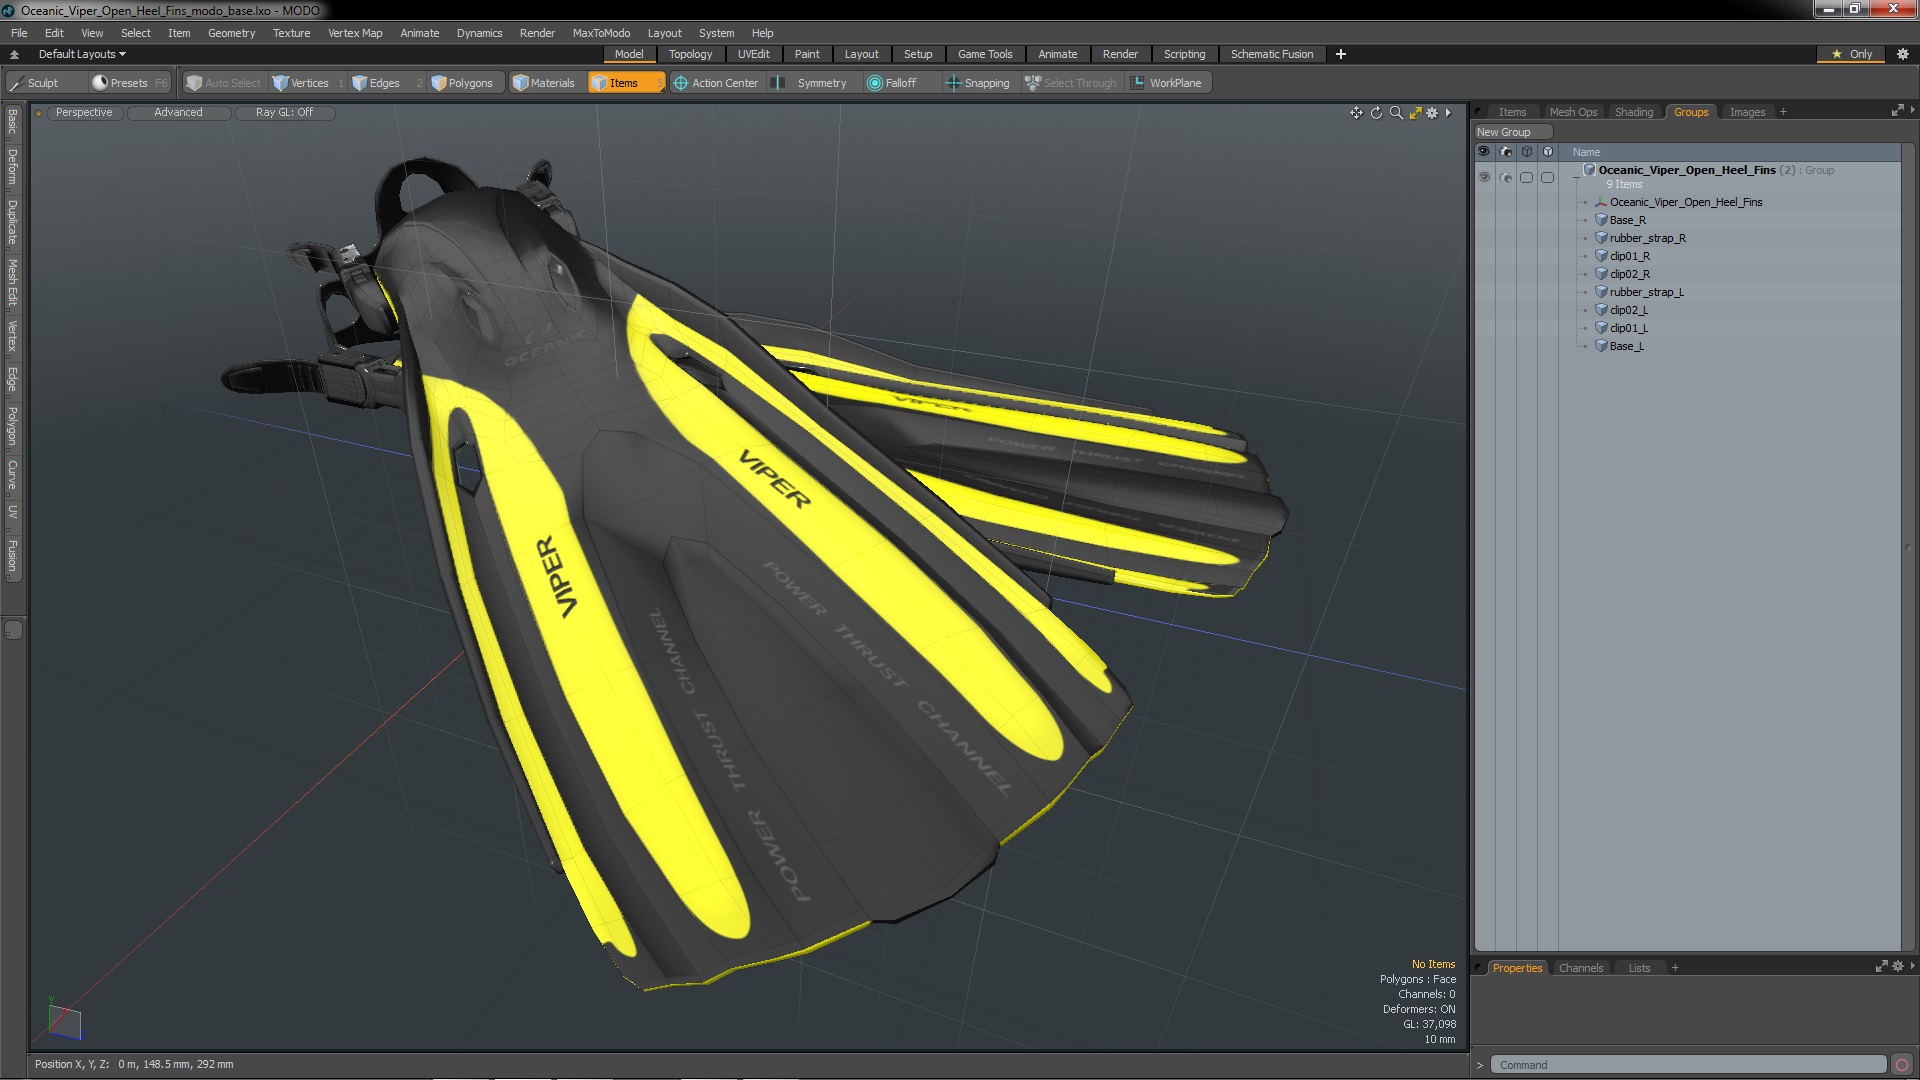Open Snapping settings

[x=978, y=83]
